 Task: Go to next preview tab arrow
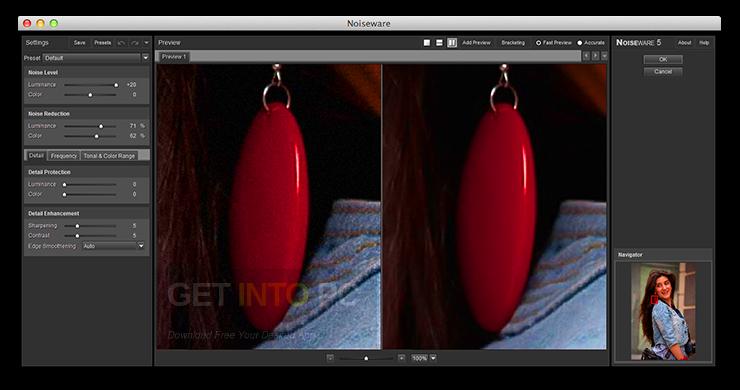[595, 56]
